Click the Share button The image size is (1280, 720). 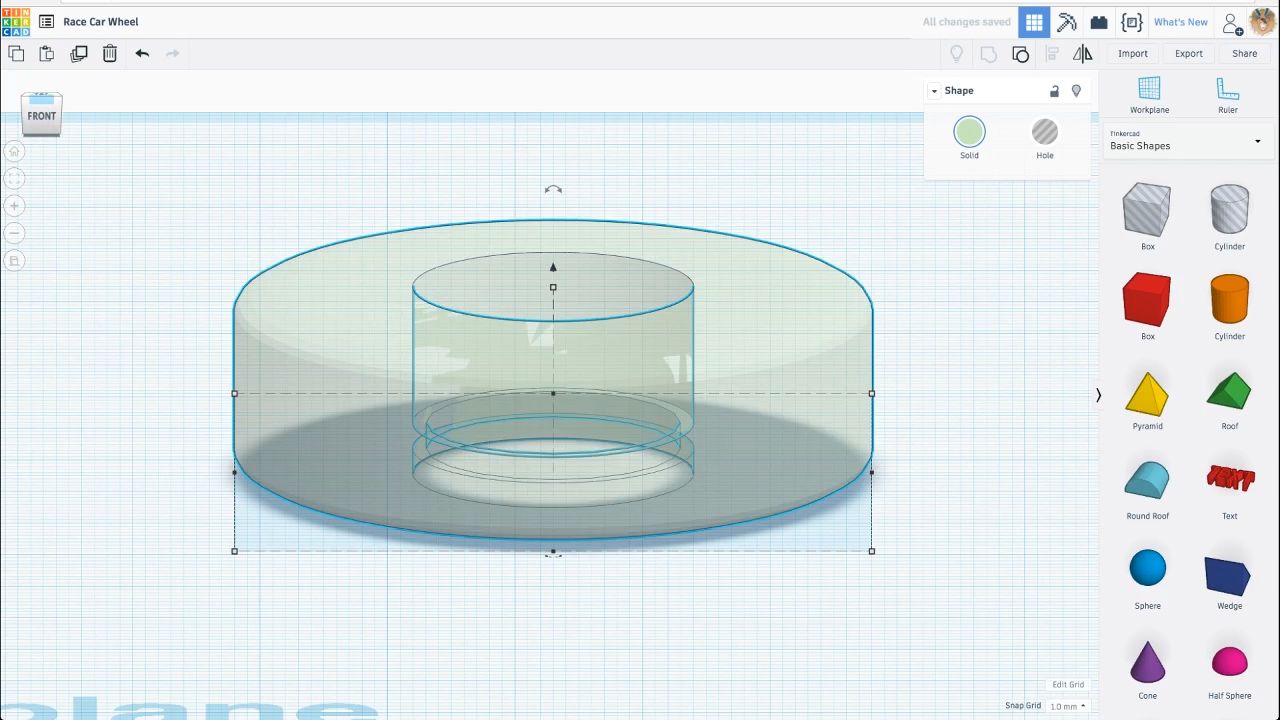(1245, 54)
